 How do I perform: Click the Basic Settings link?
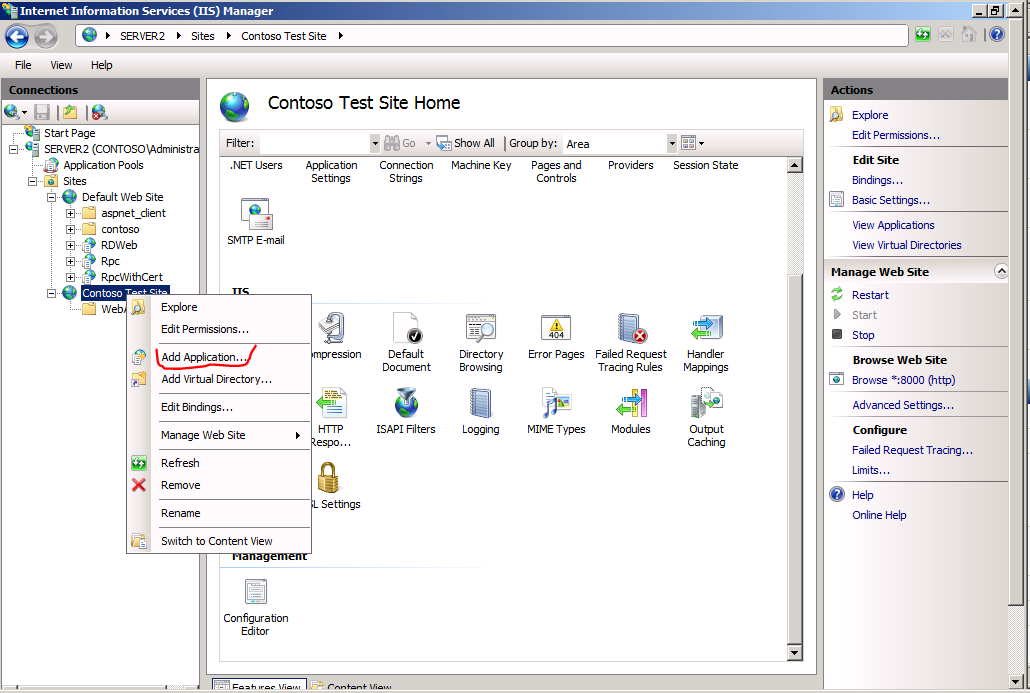(x=891, y=200)
